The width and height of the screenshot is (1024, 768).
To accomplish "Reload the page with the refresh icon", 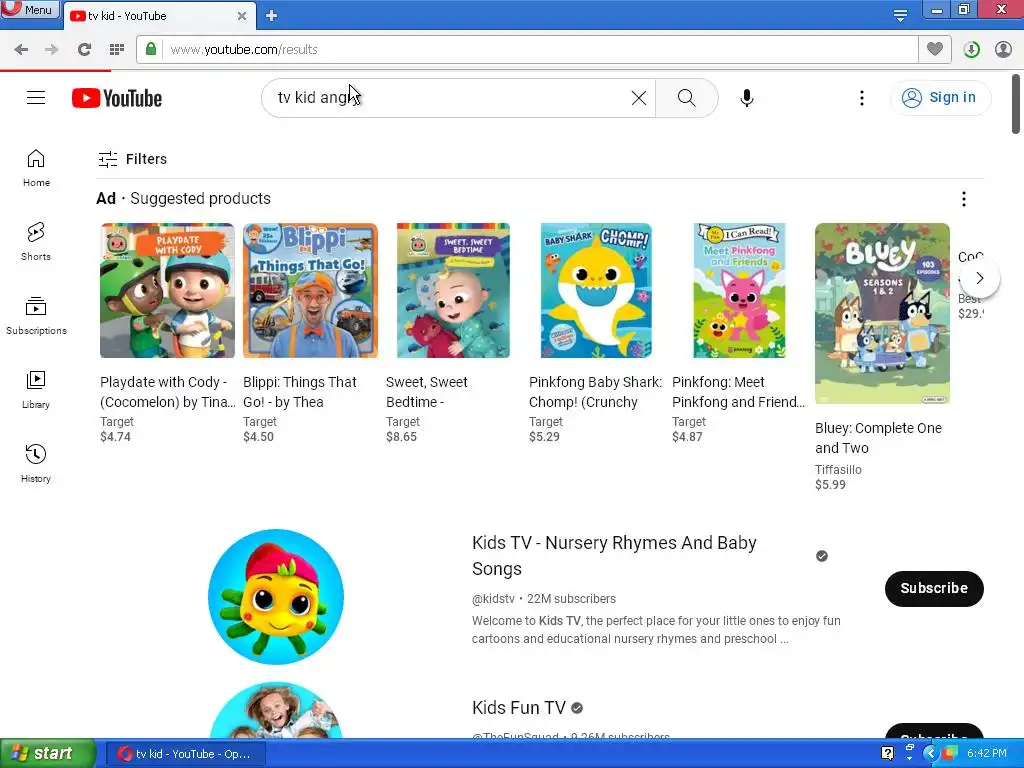I will [x=84, y=50].
